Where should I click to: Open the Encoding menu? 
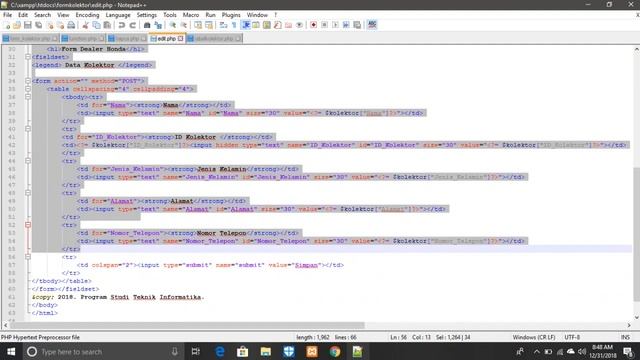tap(87, 15)
